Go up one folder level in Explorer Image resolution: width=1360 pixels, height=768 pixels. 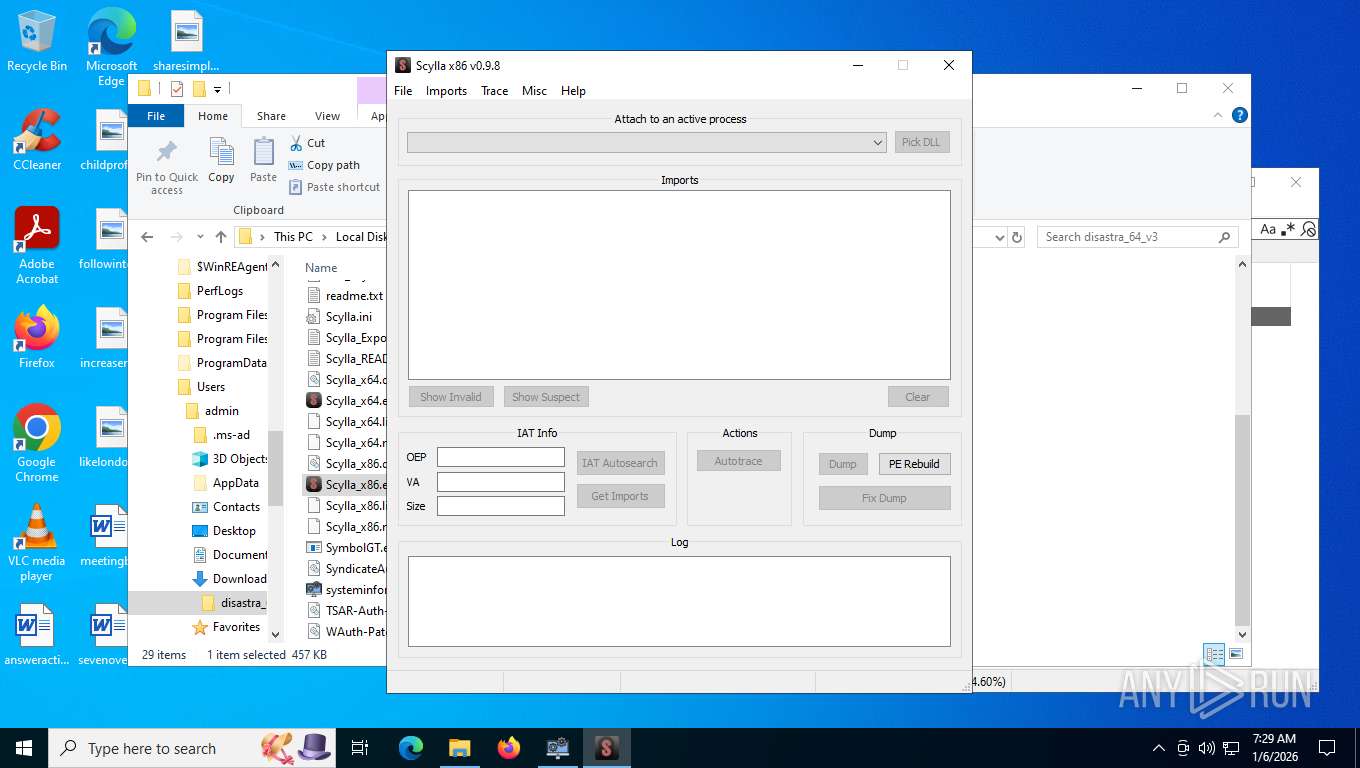221,237
